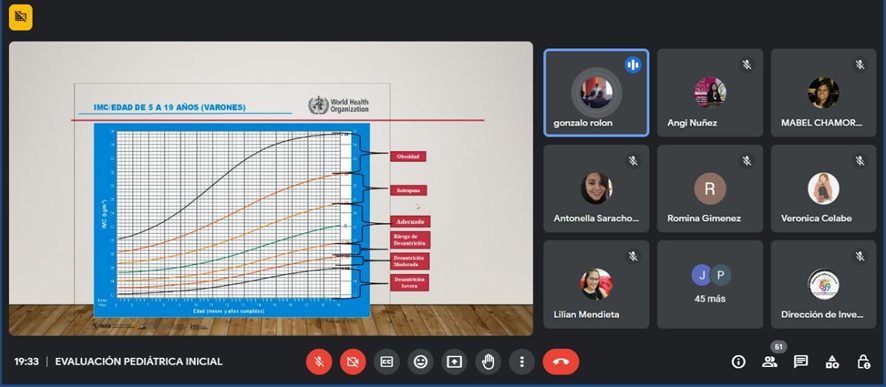Open host controls lock icon
This screenshot has width=886, height=387.
(863, 362)
